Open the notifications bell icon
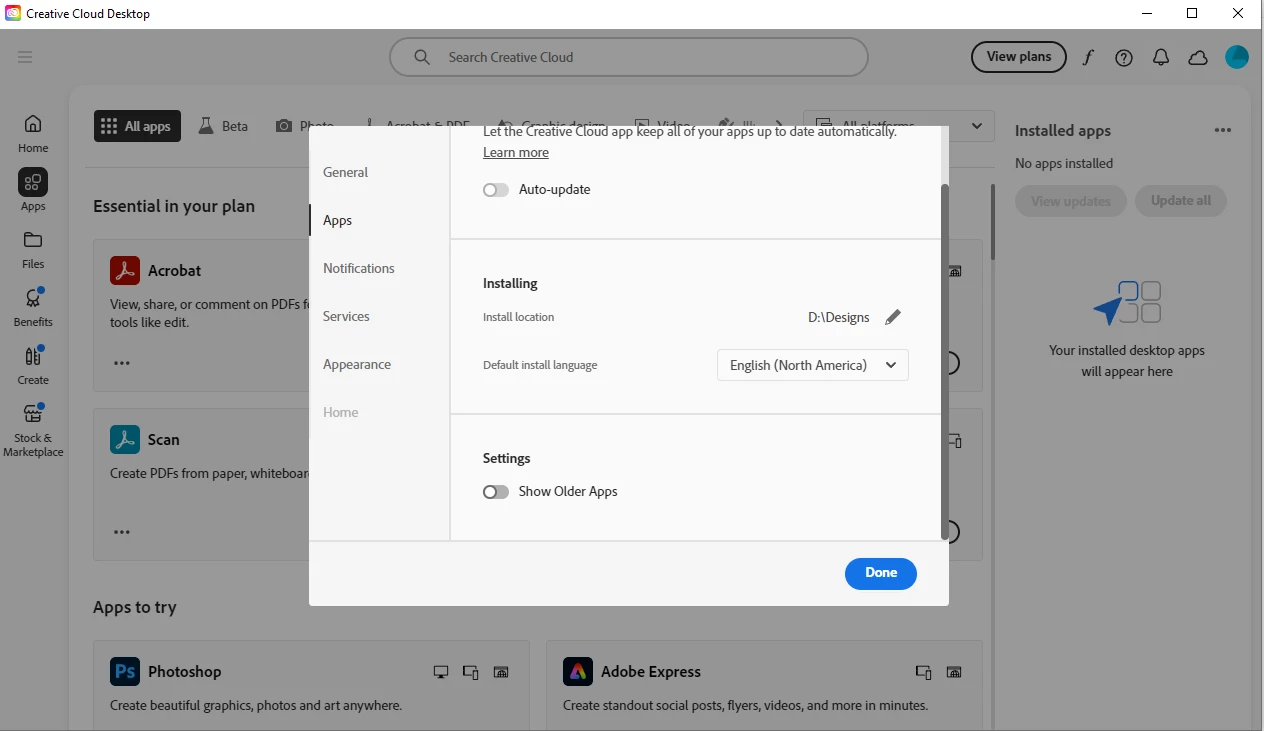 pos(1161,57)
